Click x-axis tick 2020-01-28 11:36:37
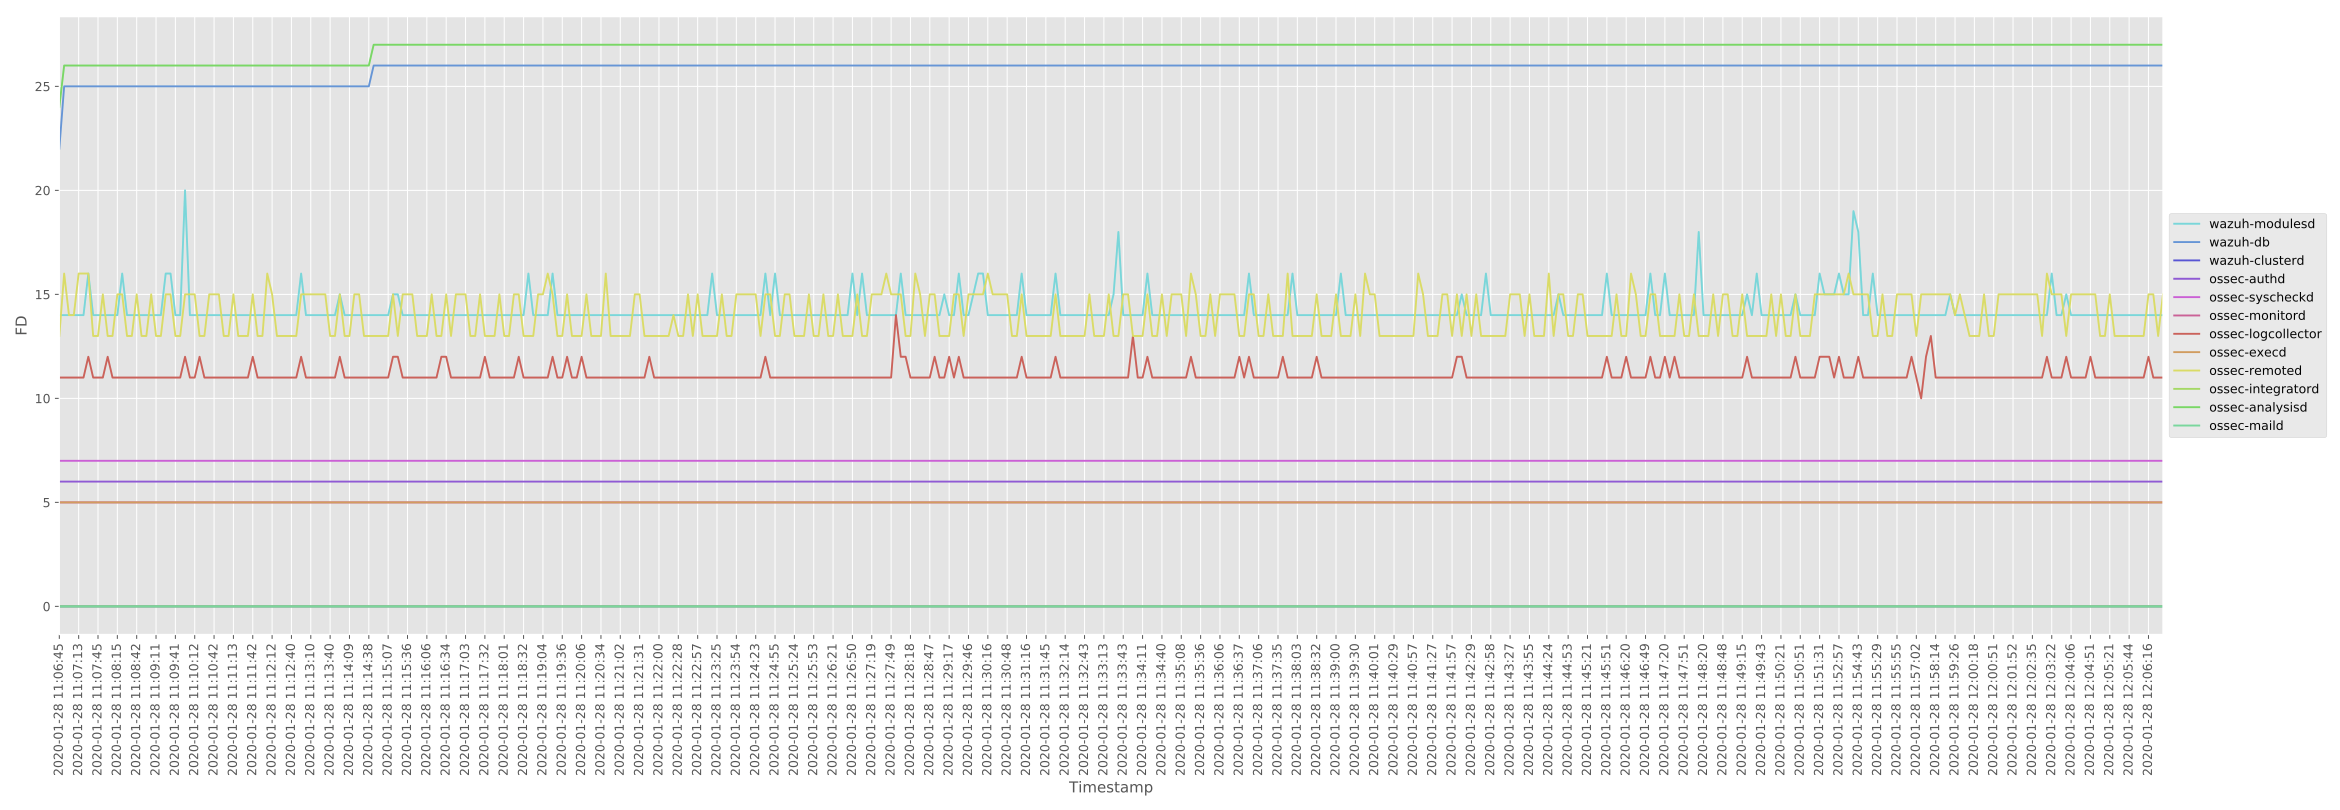2340x810 pixels. (x=1238, y=707)
